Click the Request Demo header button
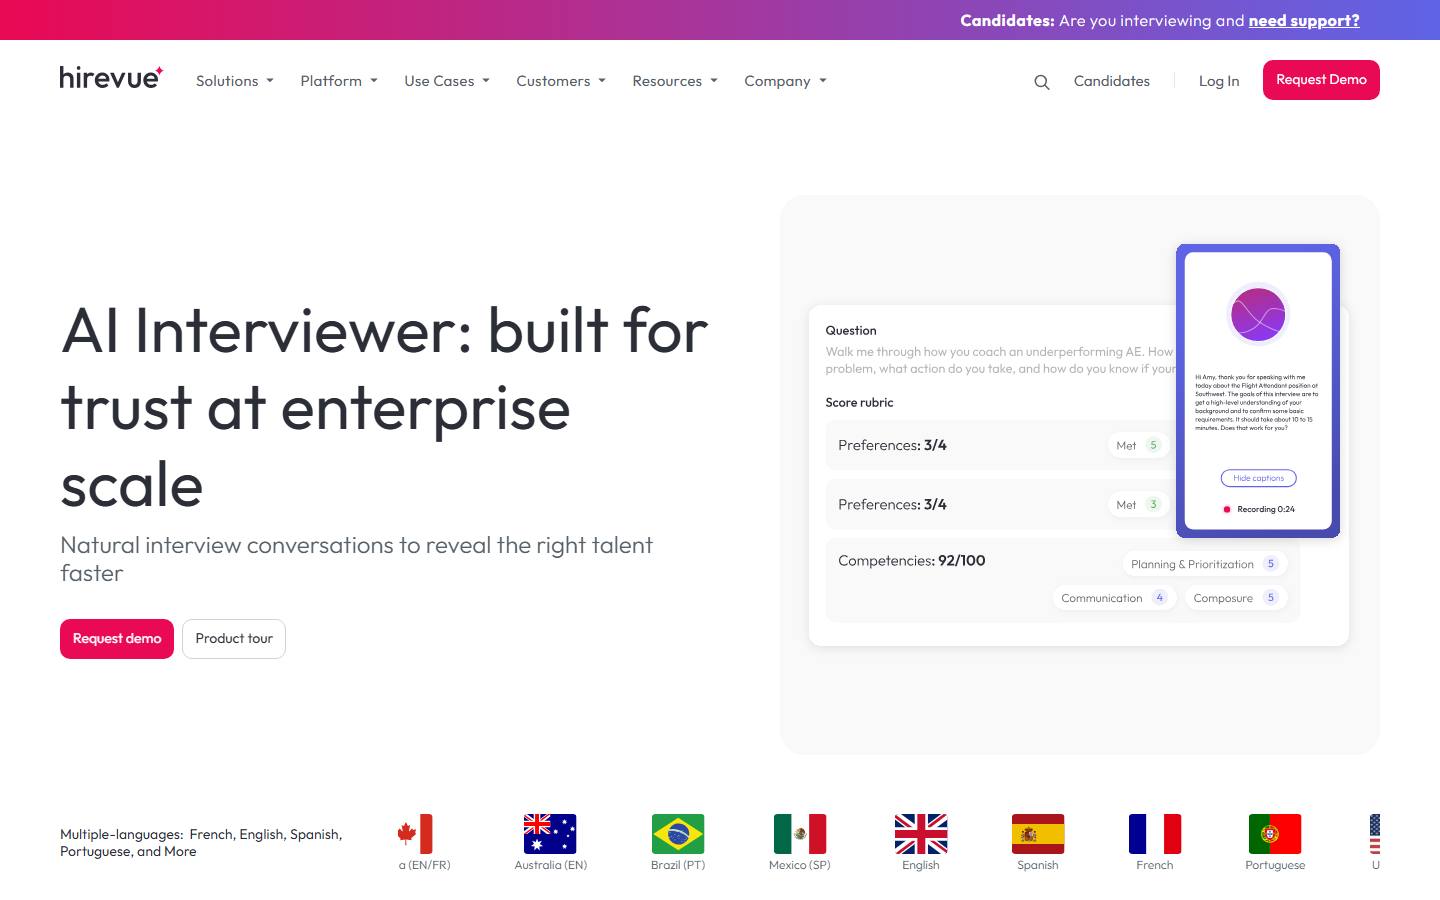The height and width of the screenshot is (900, 1440). (x=1321, y=80)
